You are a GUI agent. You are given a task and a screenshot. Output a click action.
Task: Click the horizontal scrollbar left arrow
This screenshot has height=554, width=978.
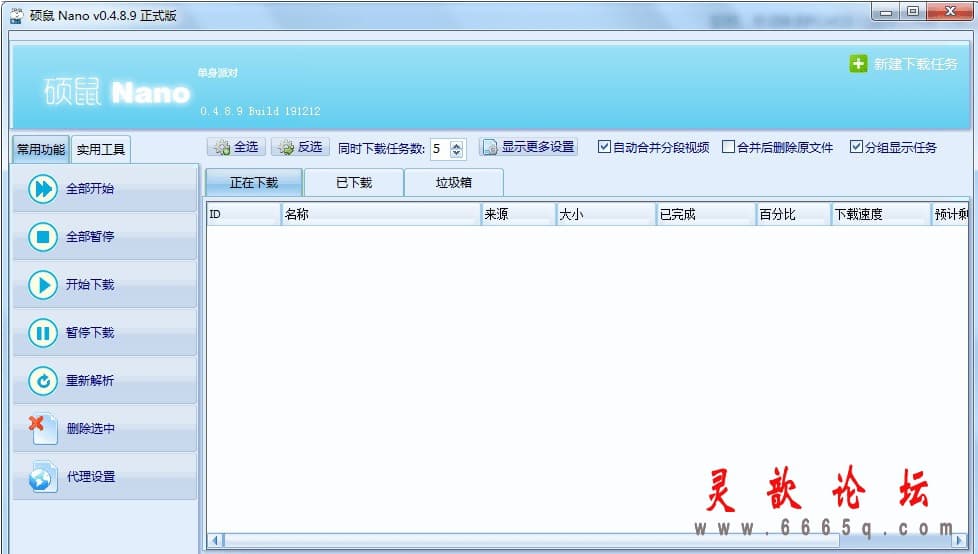pos(215,540)
